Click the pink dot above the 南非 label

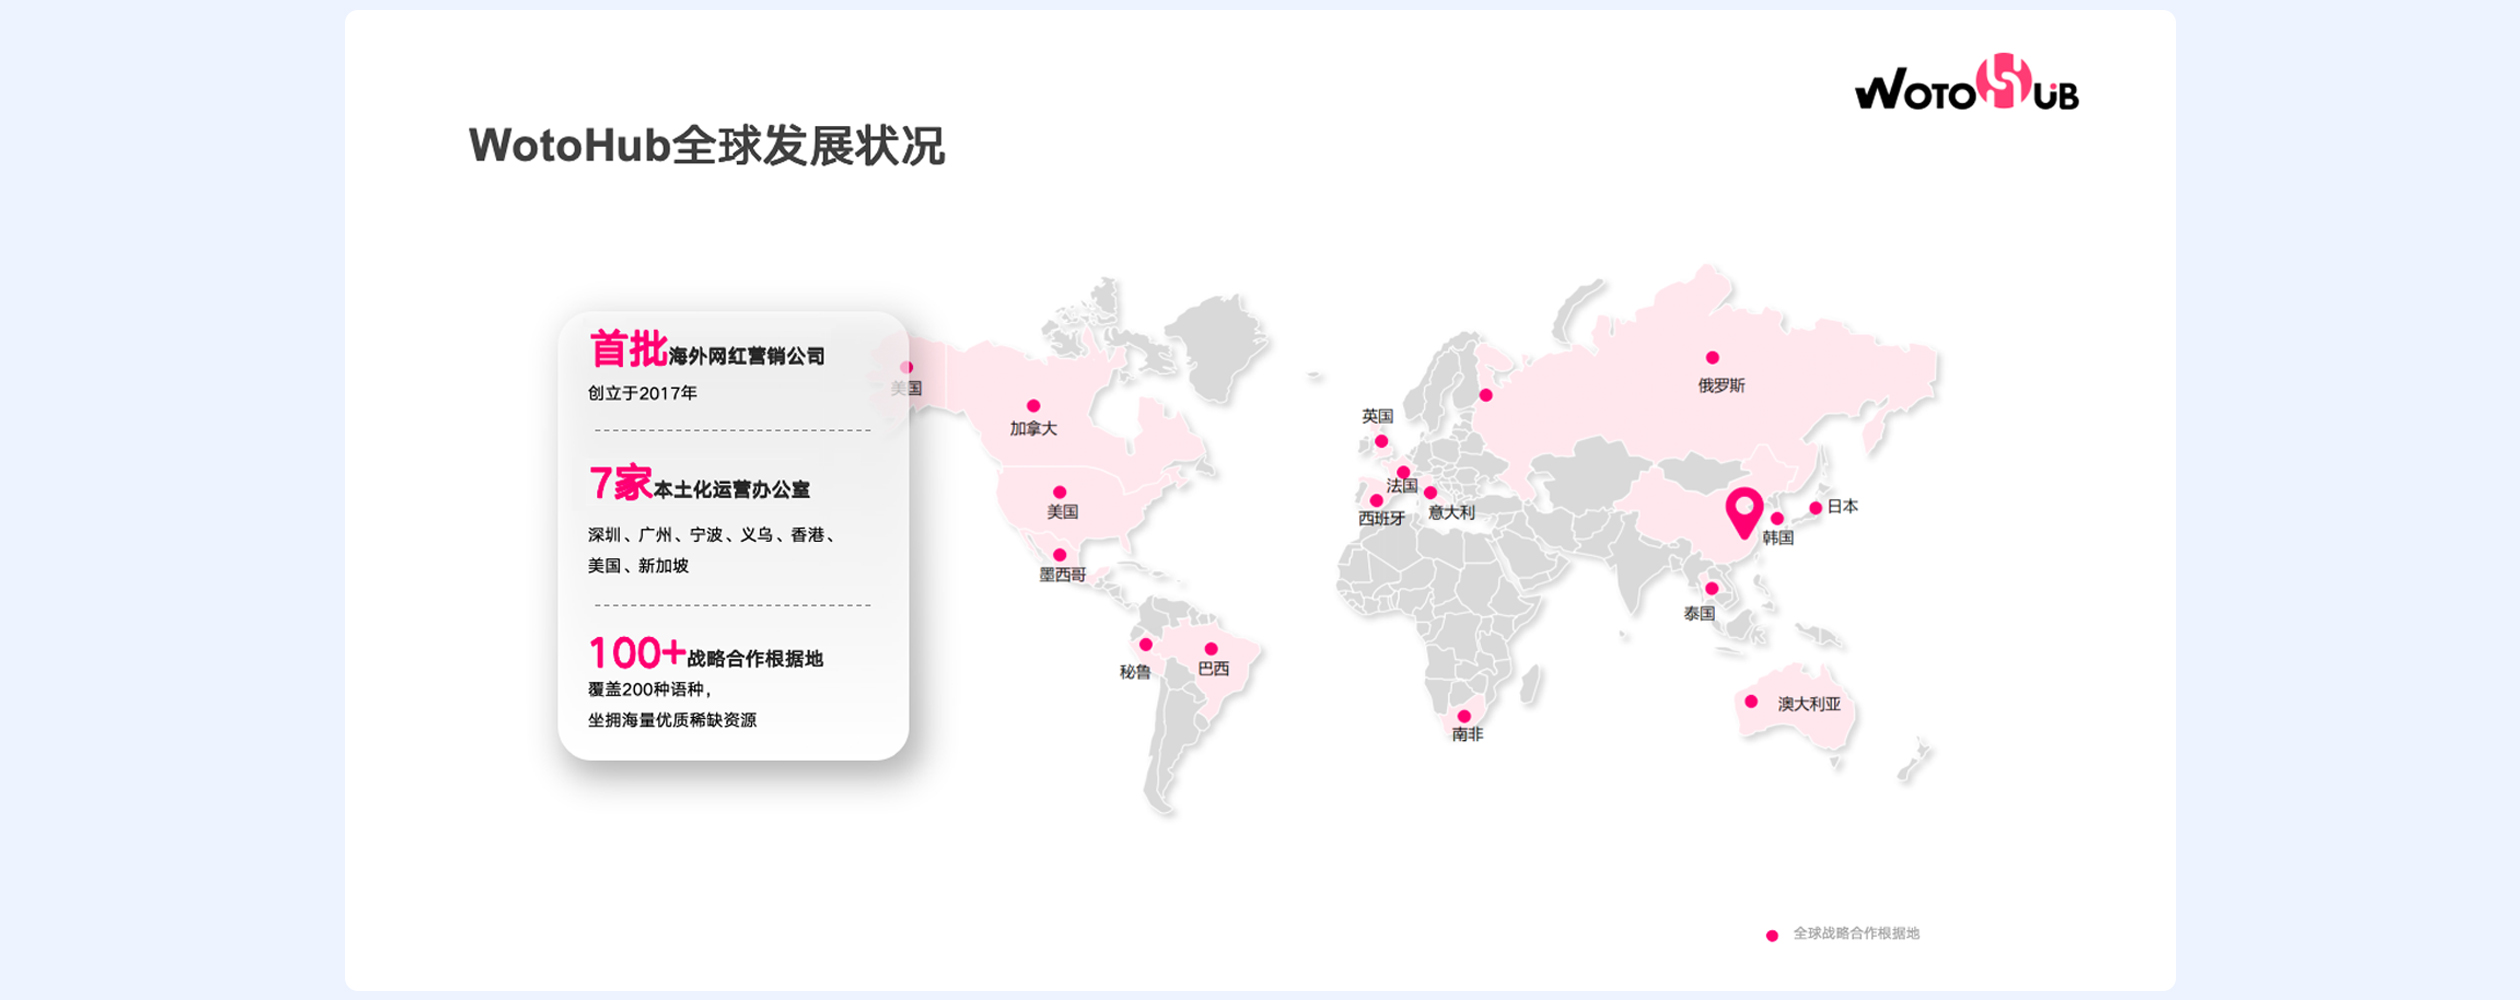(1464, 716)
